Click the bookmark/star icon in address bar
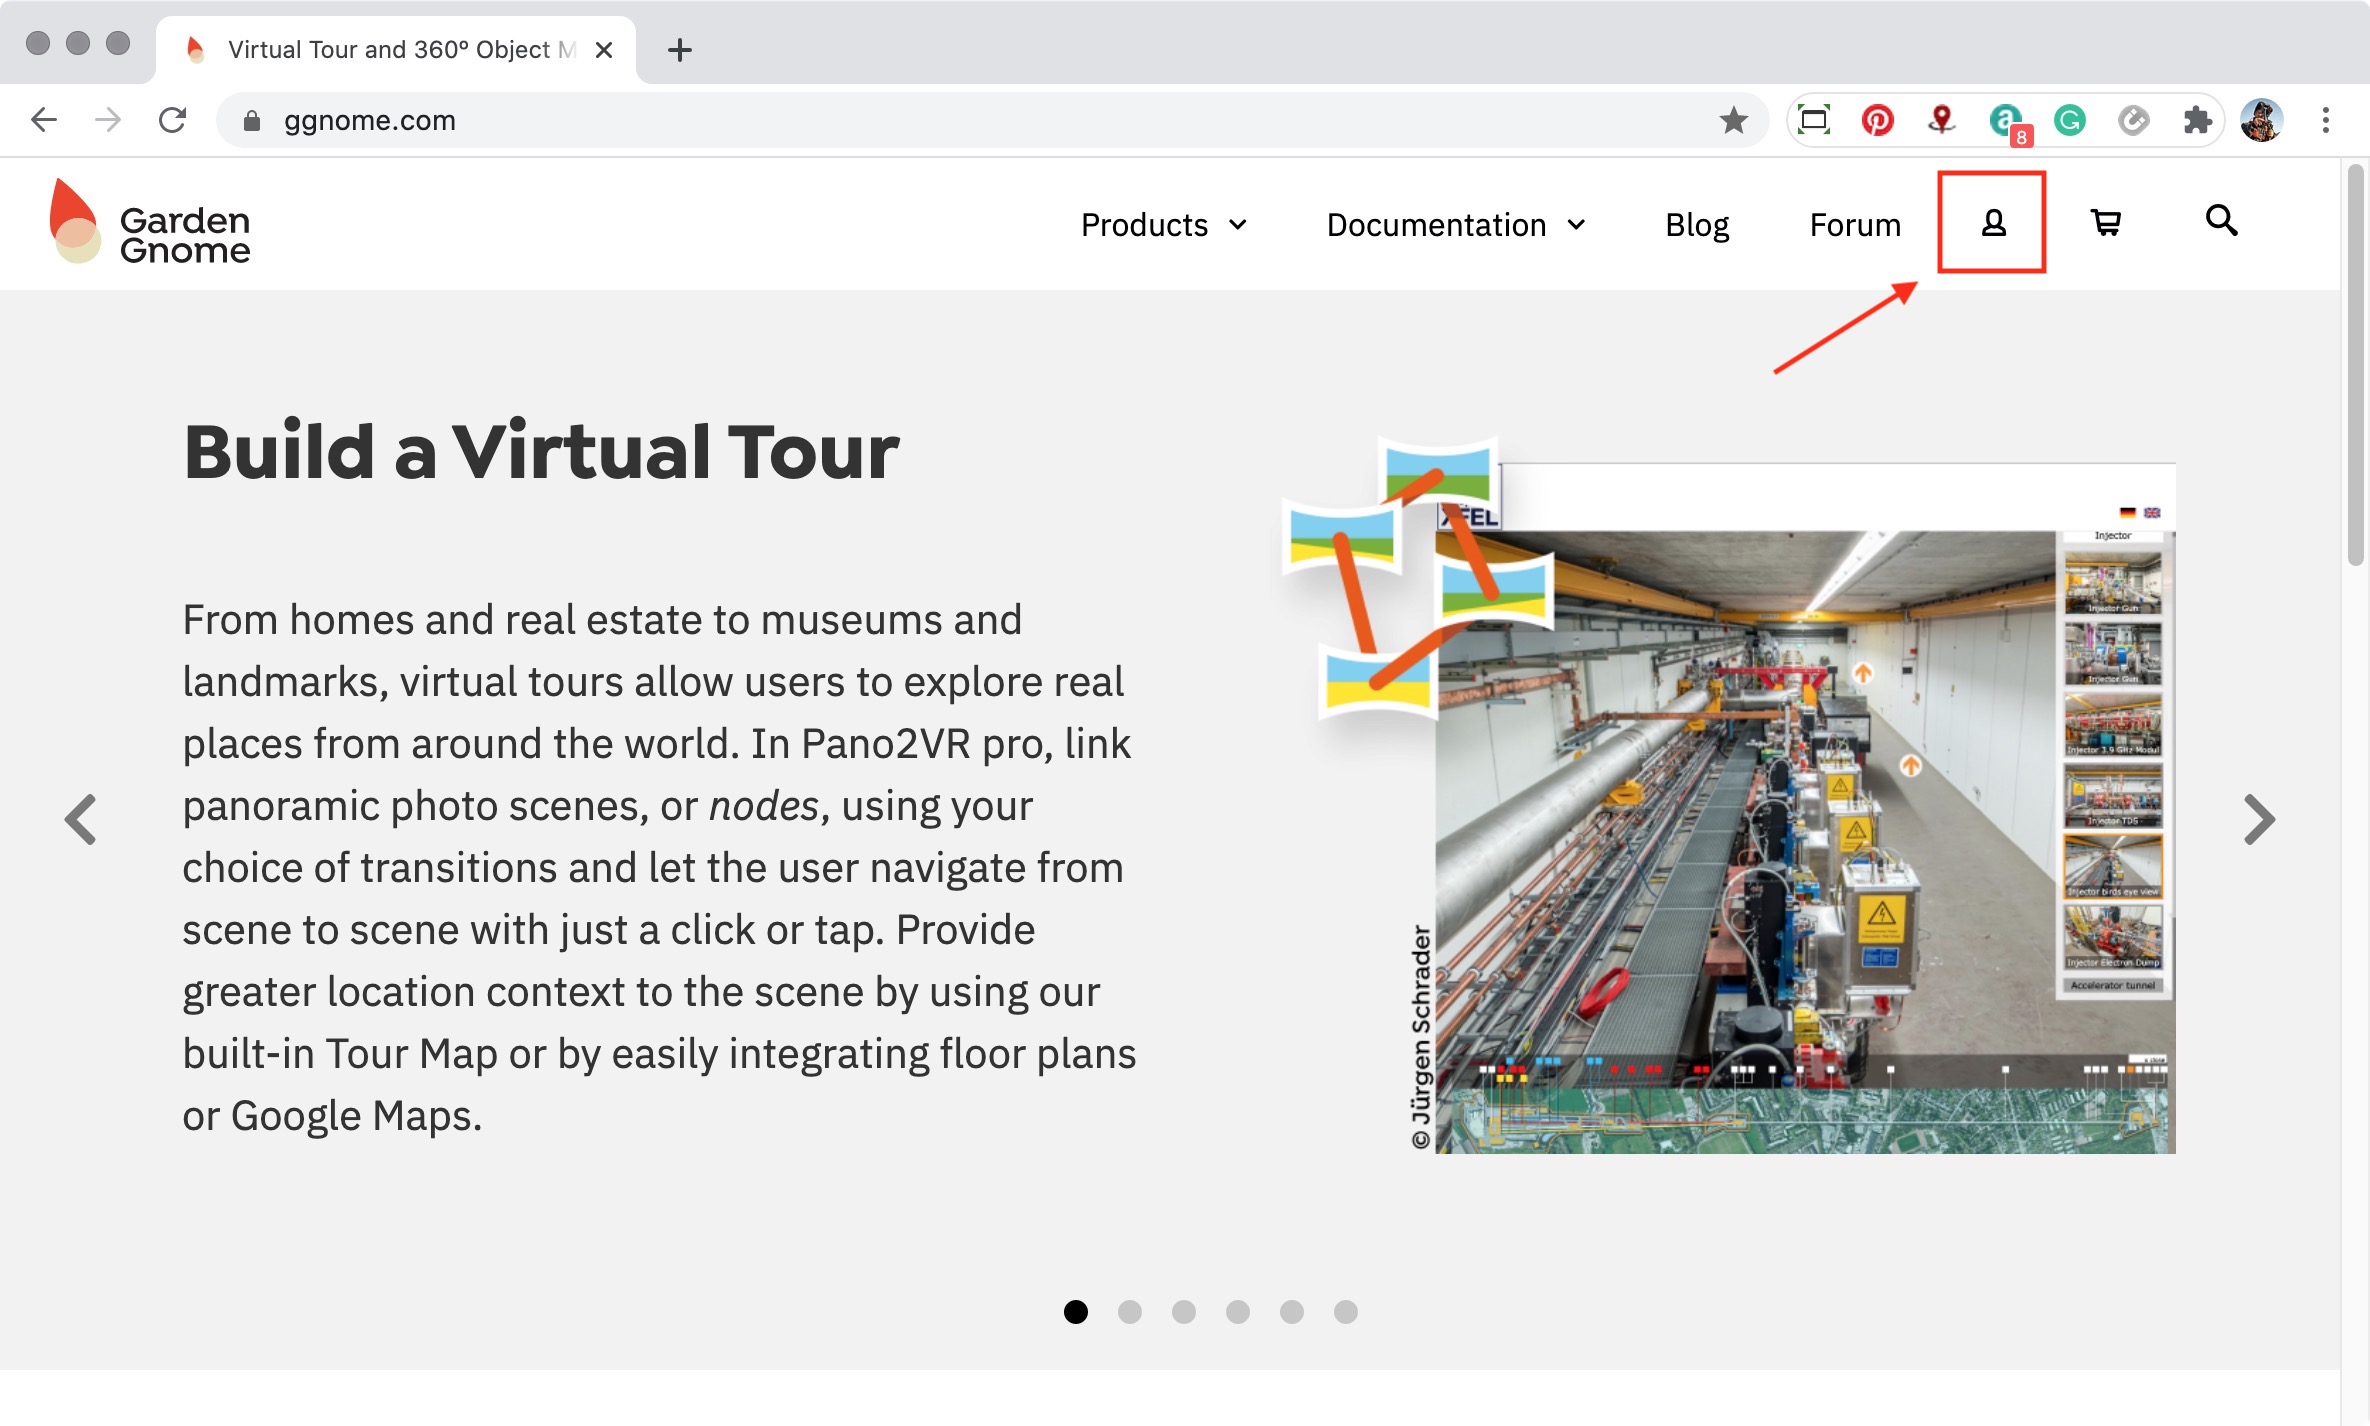 tap(1733, 120)
